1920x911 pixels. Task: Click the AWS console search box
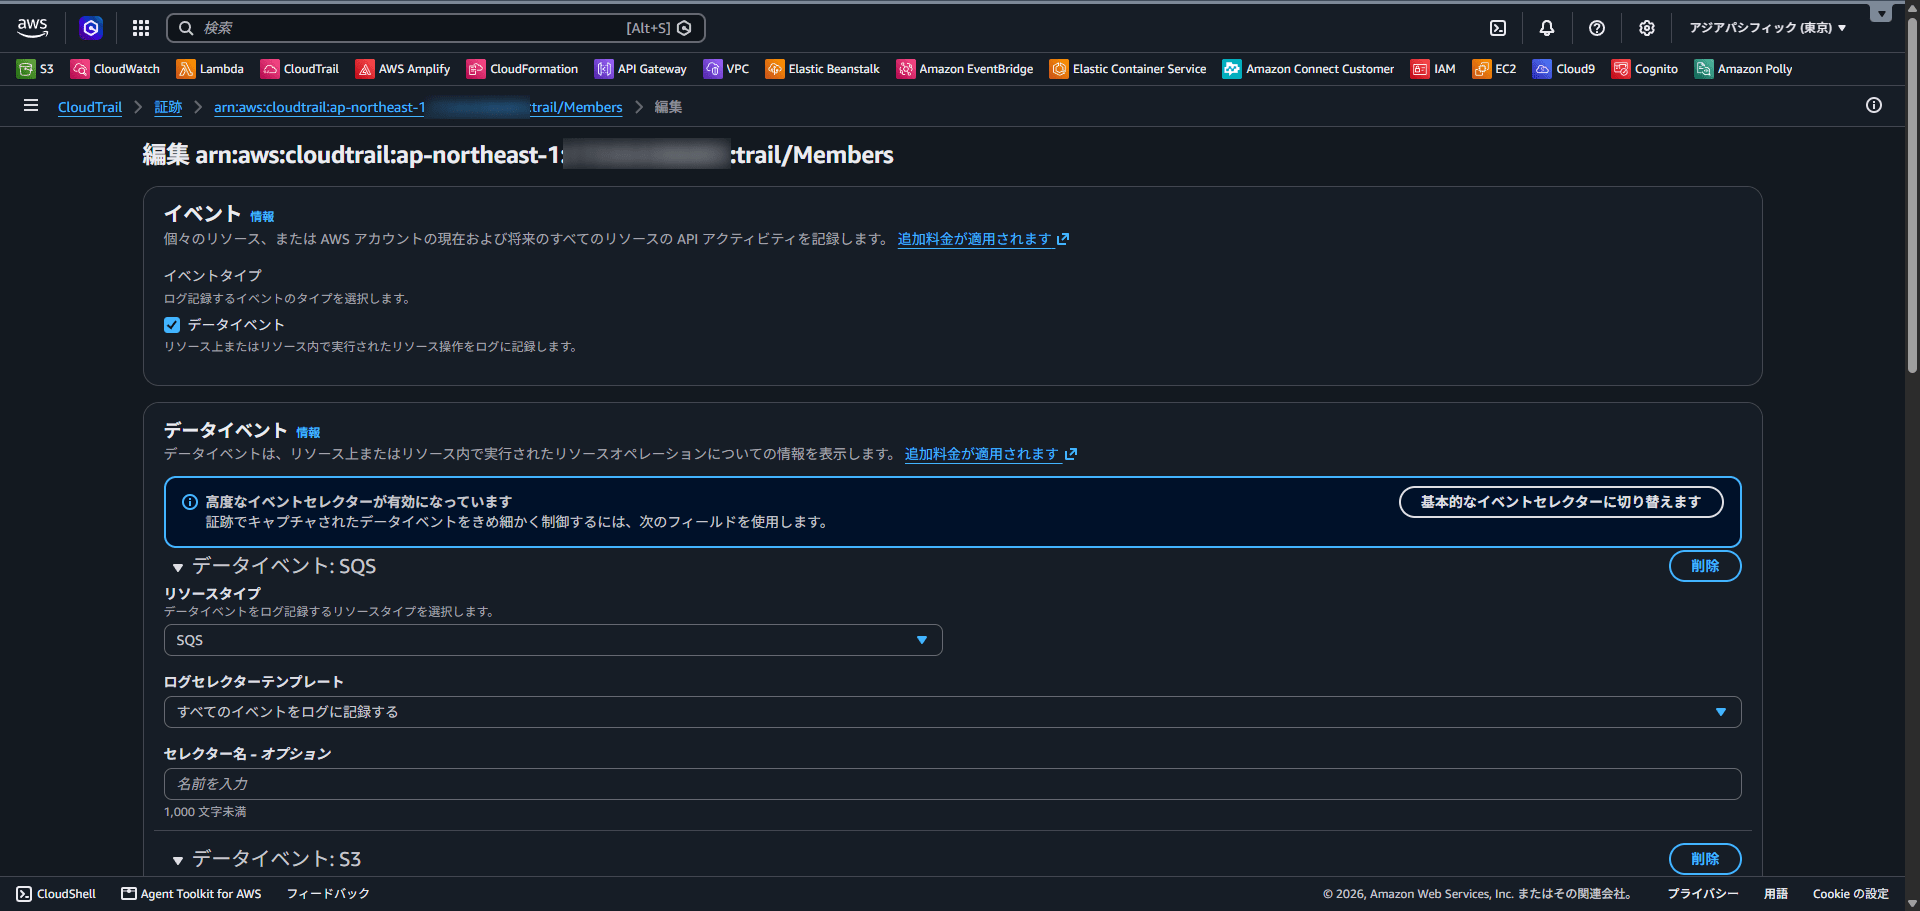pyautogui.click(x=436, y=28)
